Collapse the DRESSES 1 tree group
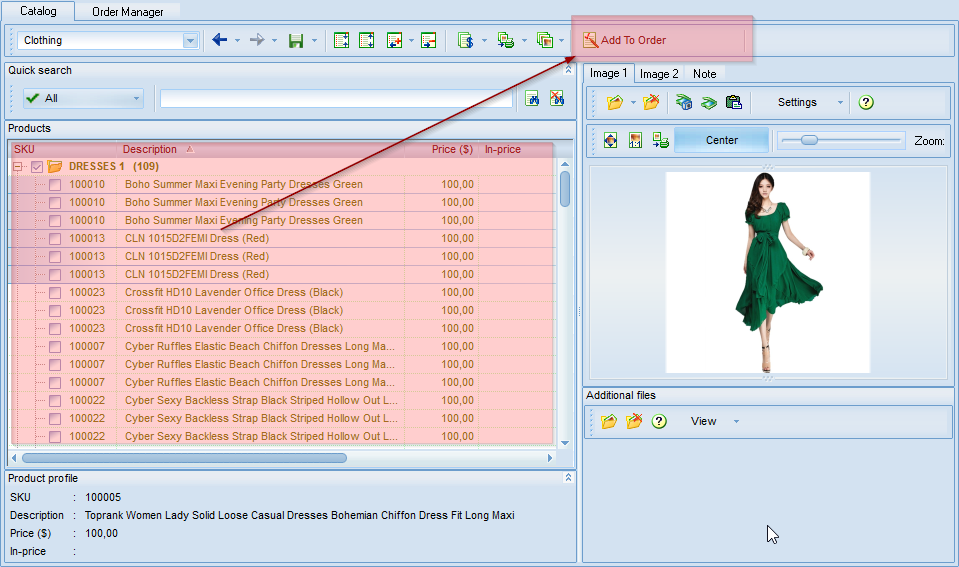 (18, 166)
